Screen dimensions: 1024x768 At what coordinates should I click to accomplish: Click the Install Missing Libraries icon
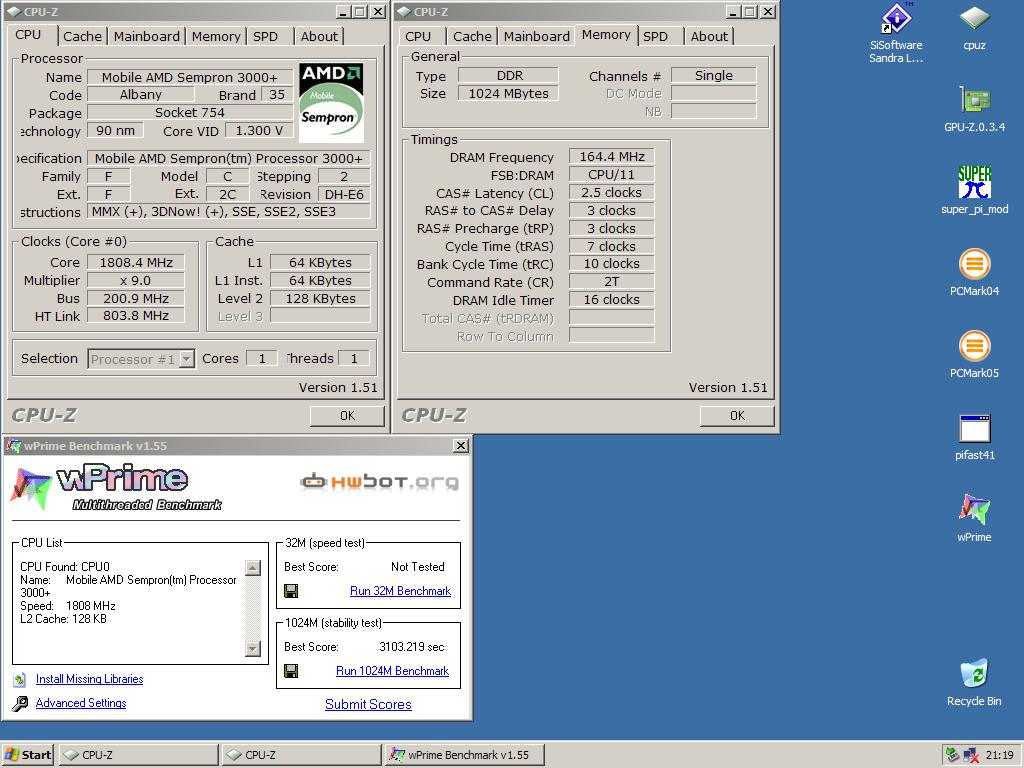(x=20, y=679)
